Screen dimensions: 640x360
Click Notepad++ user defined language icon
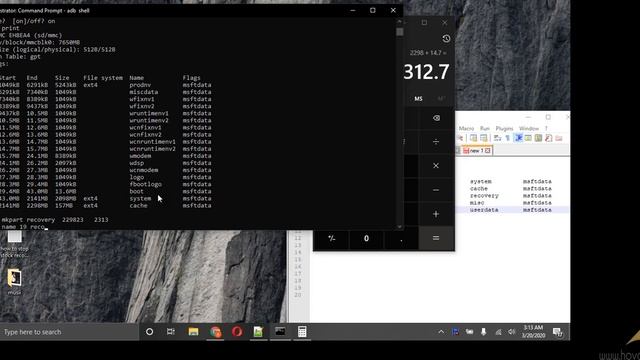tap(528, 138)
